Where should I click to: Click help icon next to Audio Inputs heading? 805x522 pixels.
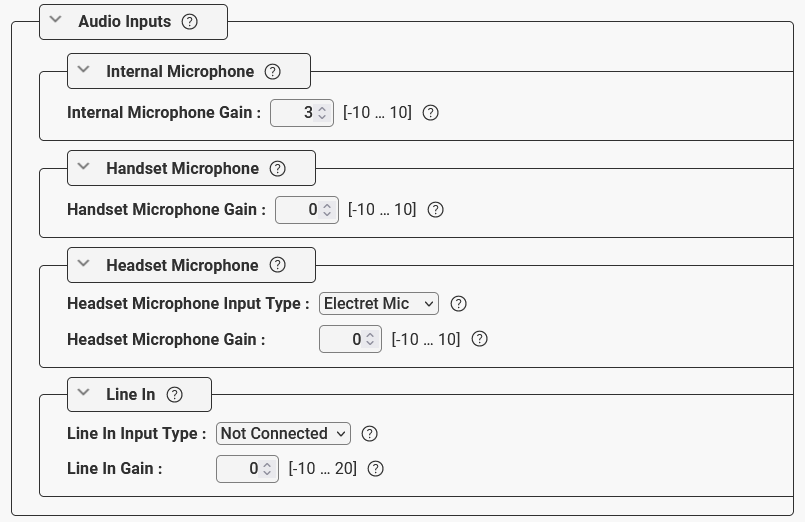pyautogui.click(x=190, y=21)
